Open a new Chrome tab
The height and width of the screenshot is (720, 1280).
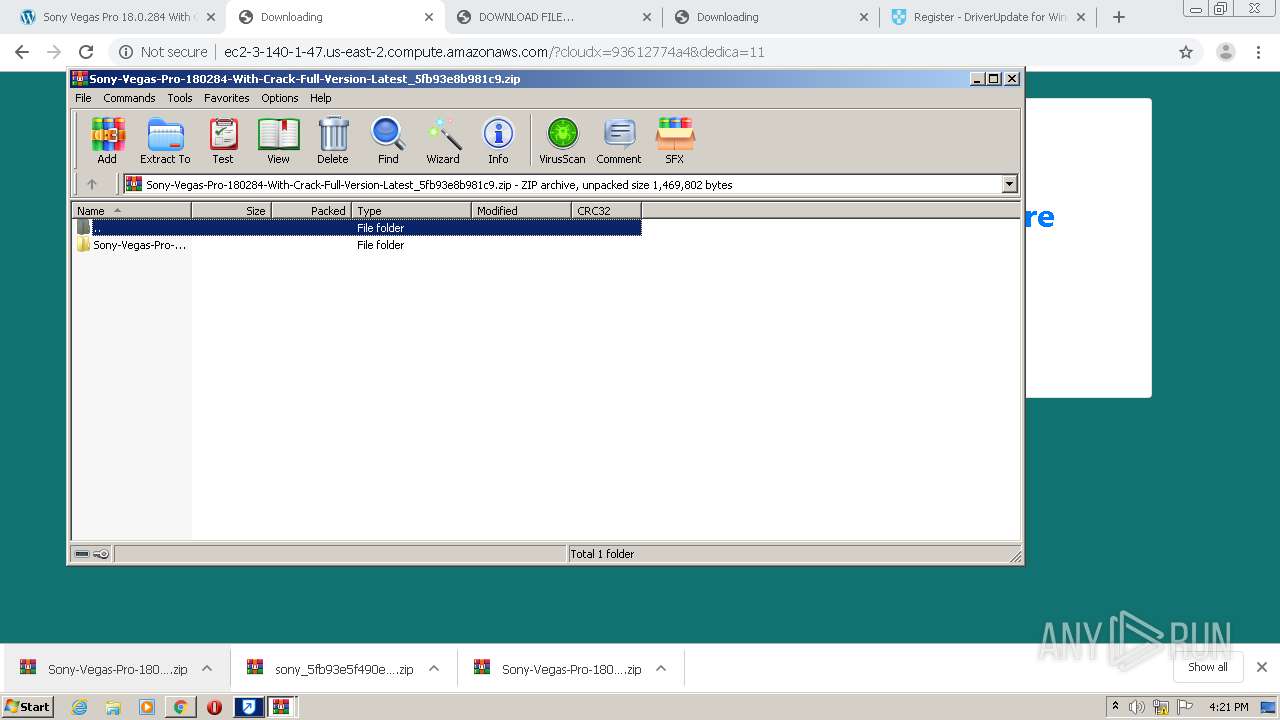(x=1119, y=17)
